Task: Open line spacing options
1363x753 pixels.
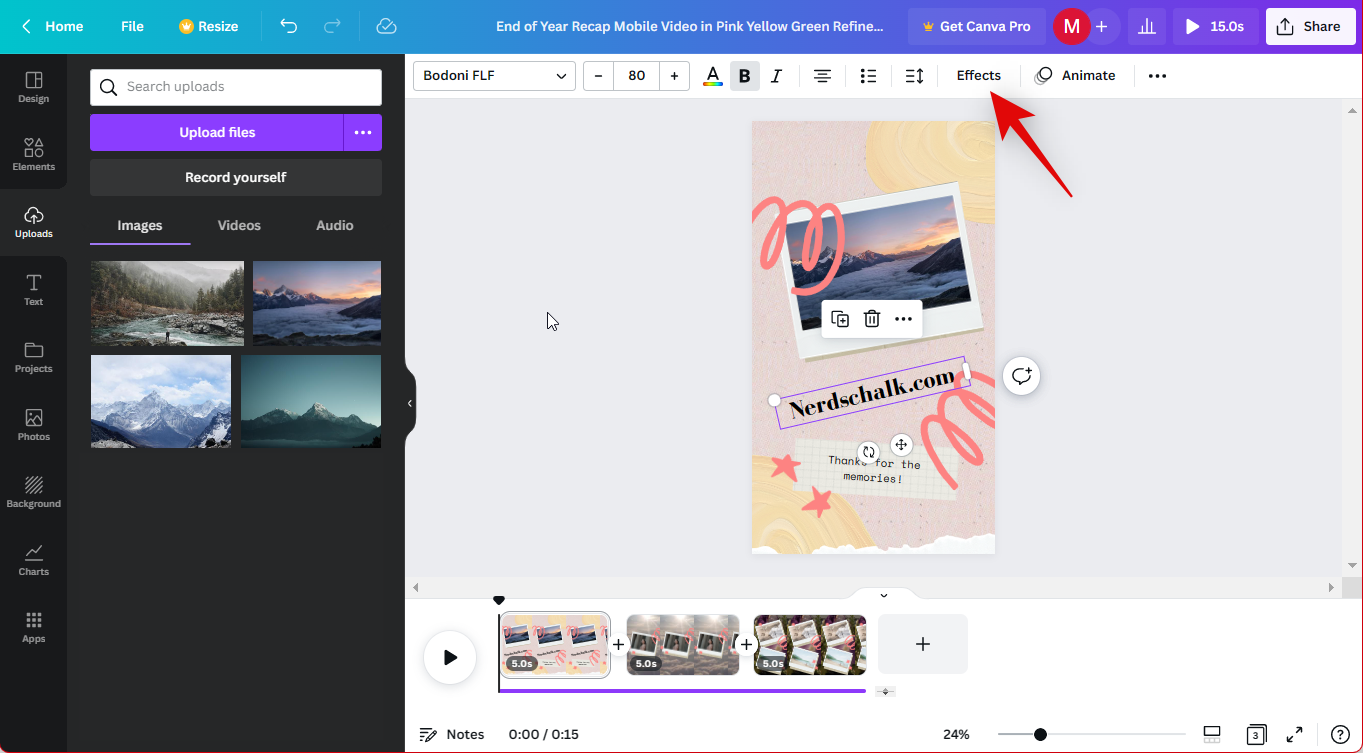Action: (x=914, y=76)
